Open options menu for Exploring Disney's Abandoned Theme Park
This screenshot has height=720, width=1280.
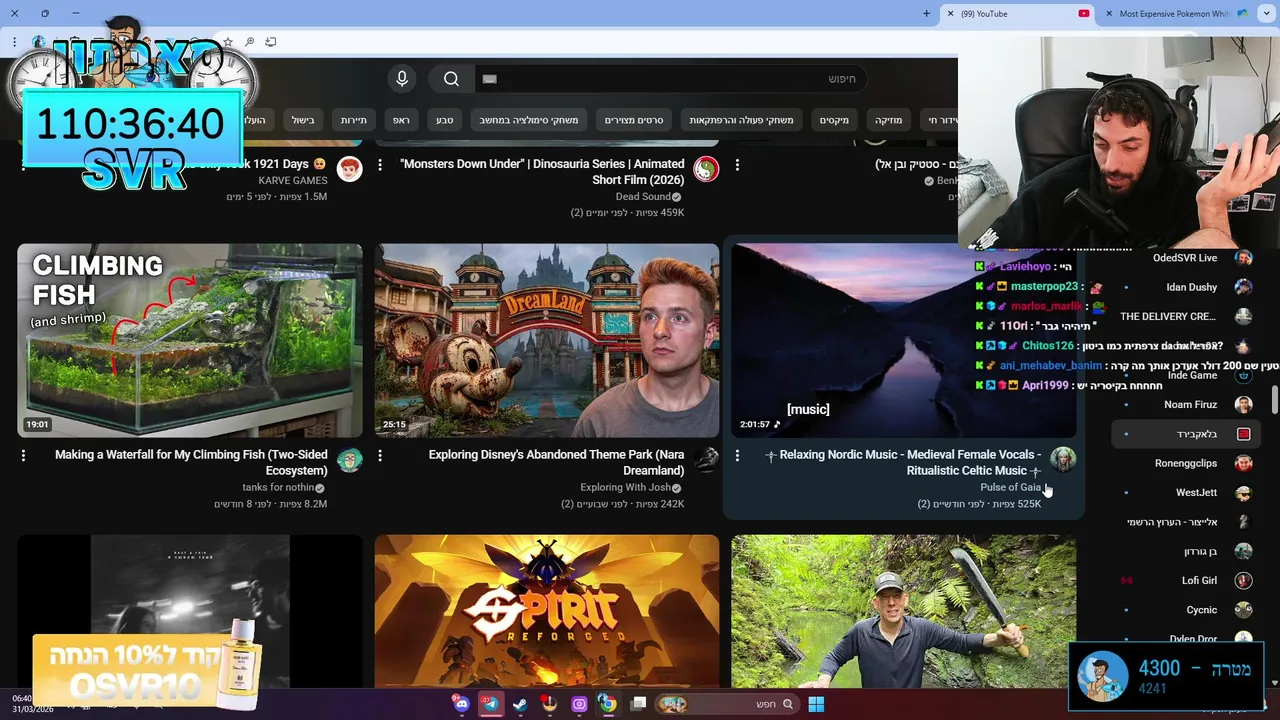pos(380,455)
